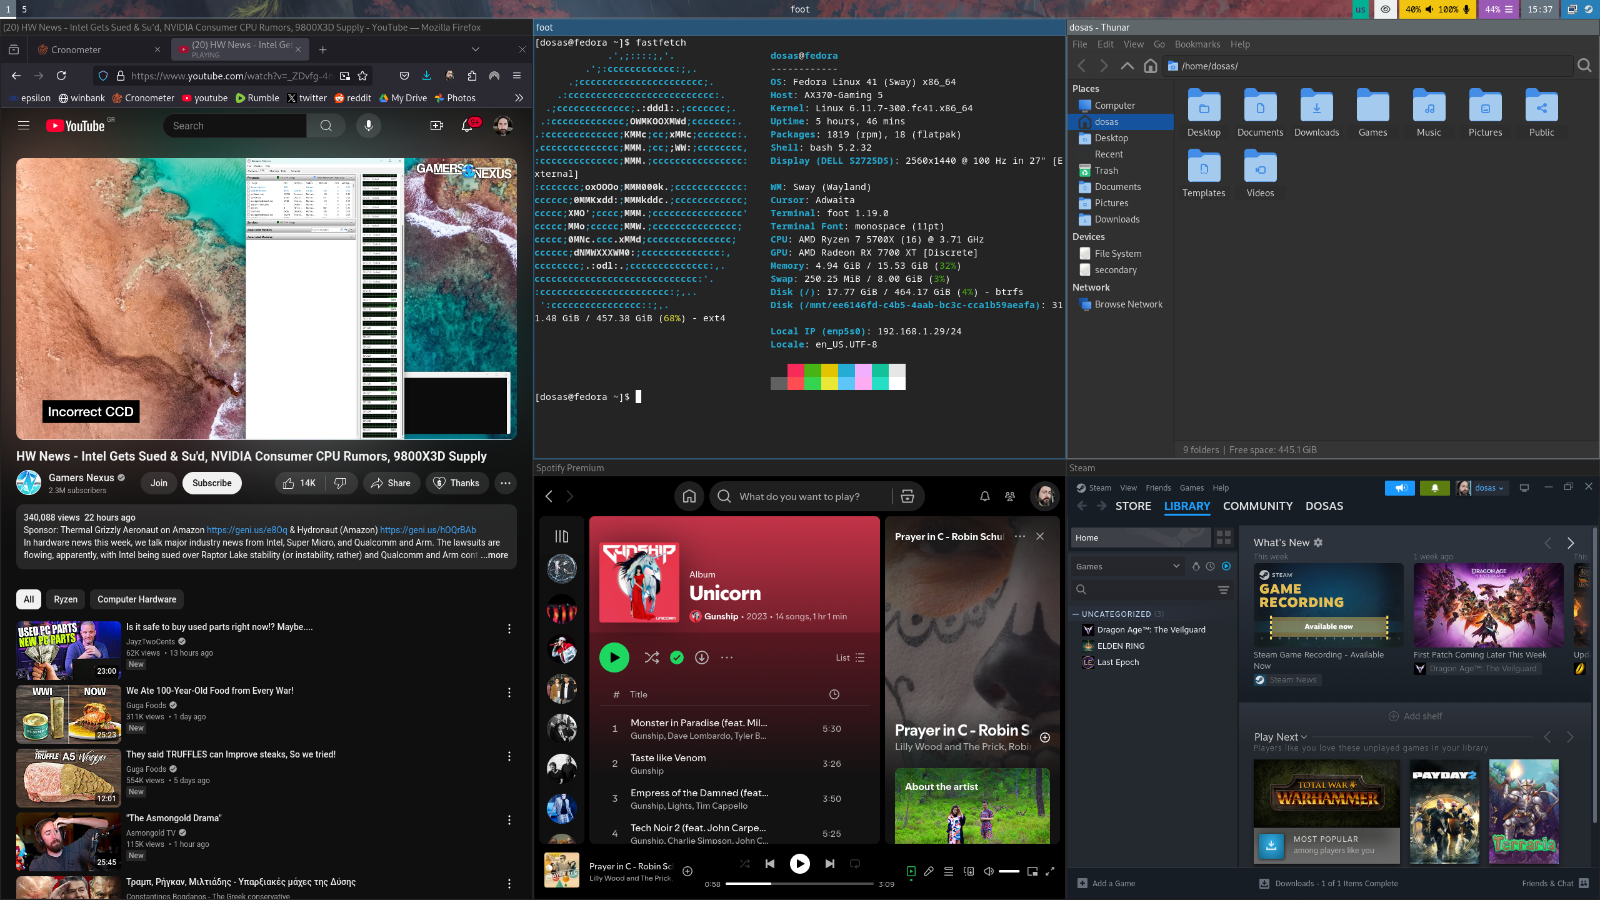Click the Spotify Home icon
The width and height of the screenshot is (1600, 900).
click(x=689, y=496)
